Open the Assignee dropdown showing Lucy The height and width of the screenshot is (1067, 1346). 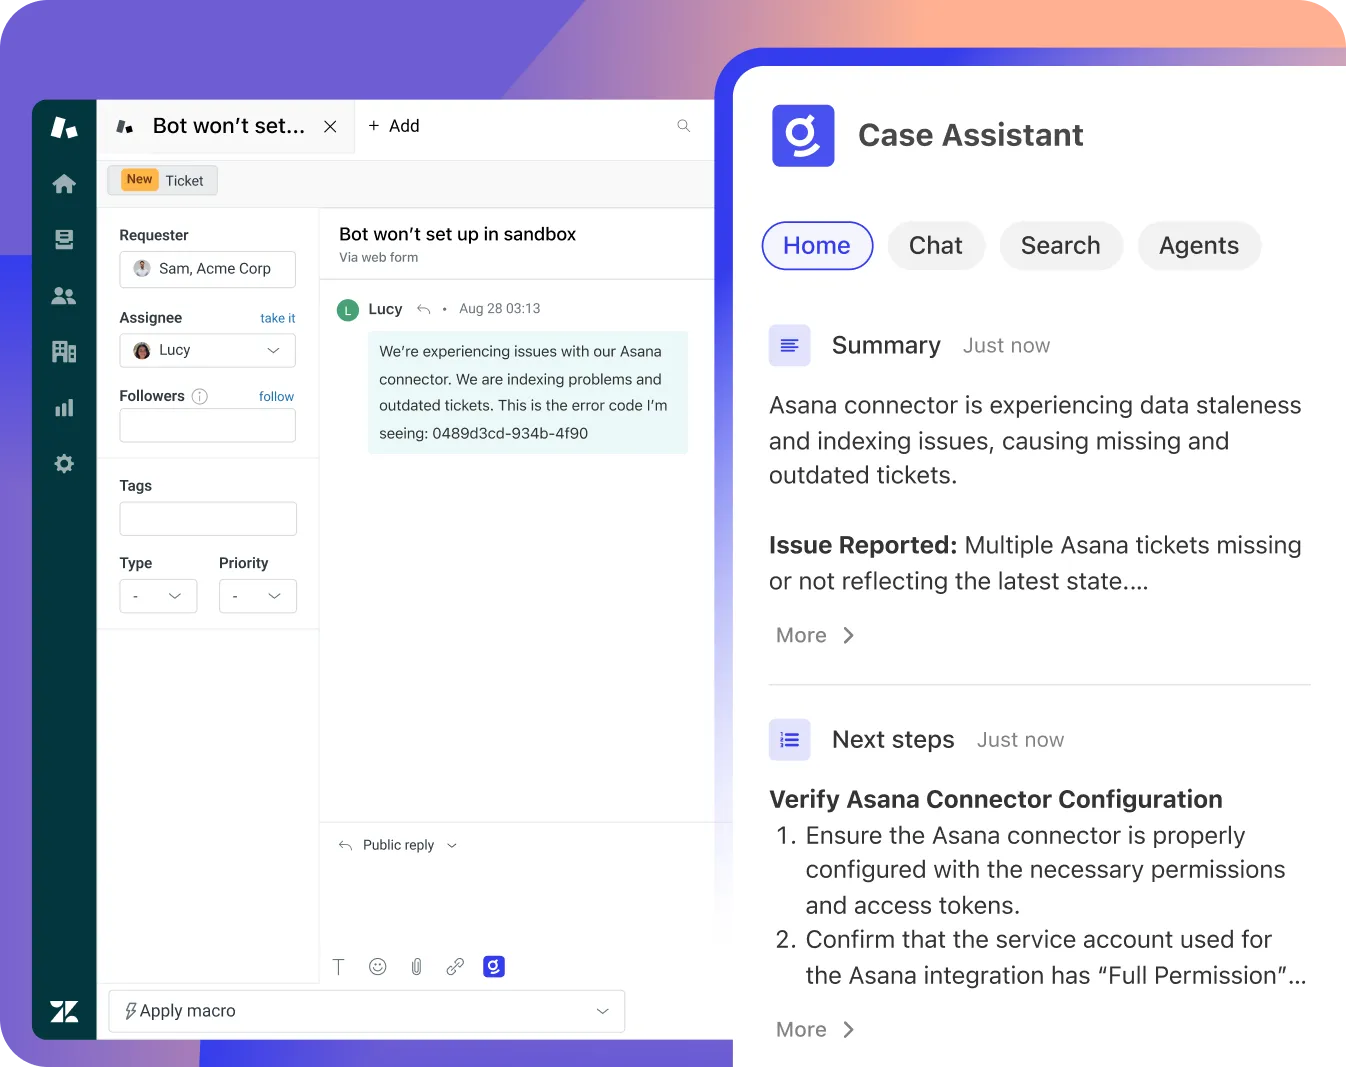click(x=207, y=350)
